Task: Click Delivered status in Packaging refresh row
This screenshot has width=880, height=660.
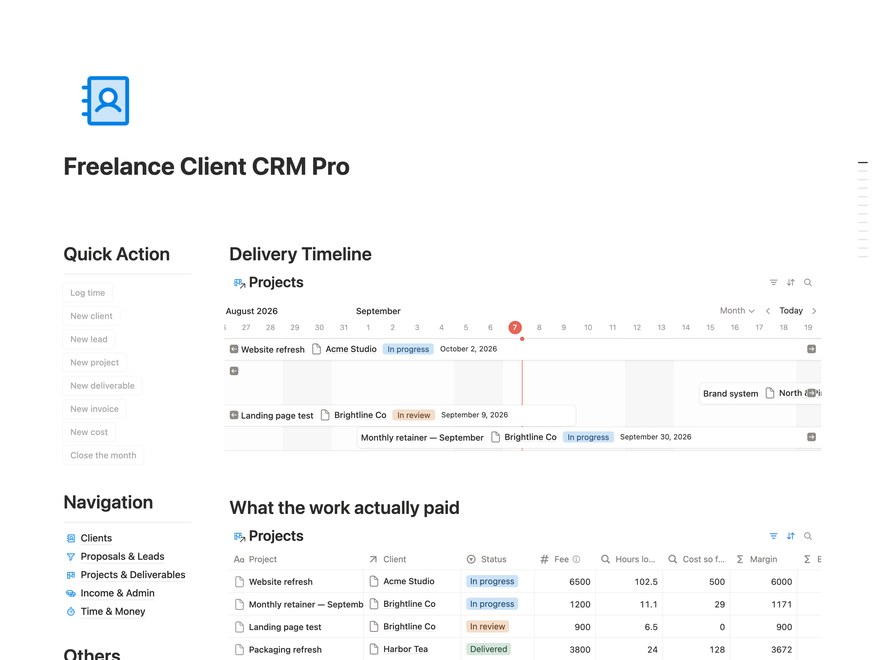Action: 488,649
